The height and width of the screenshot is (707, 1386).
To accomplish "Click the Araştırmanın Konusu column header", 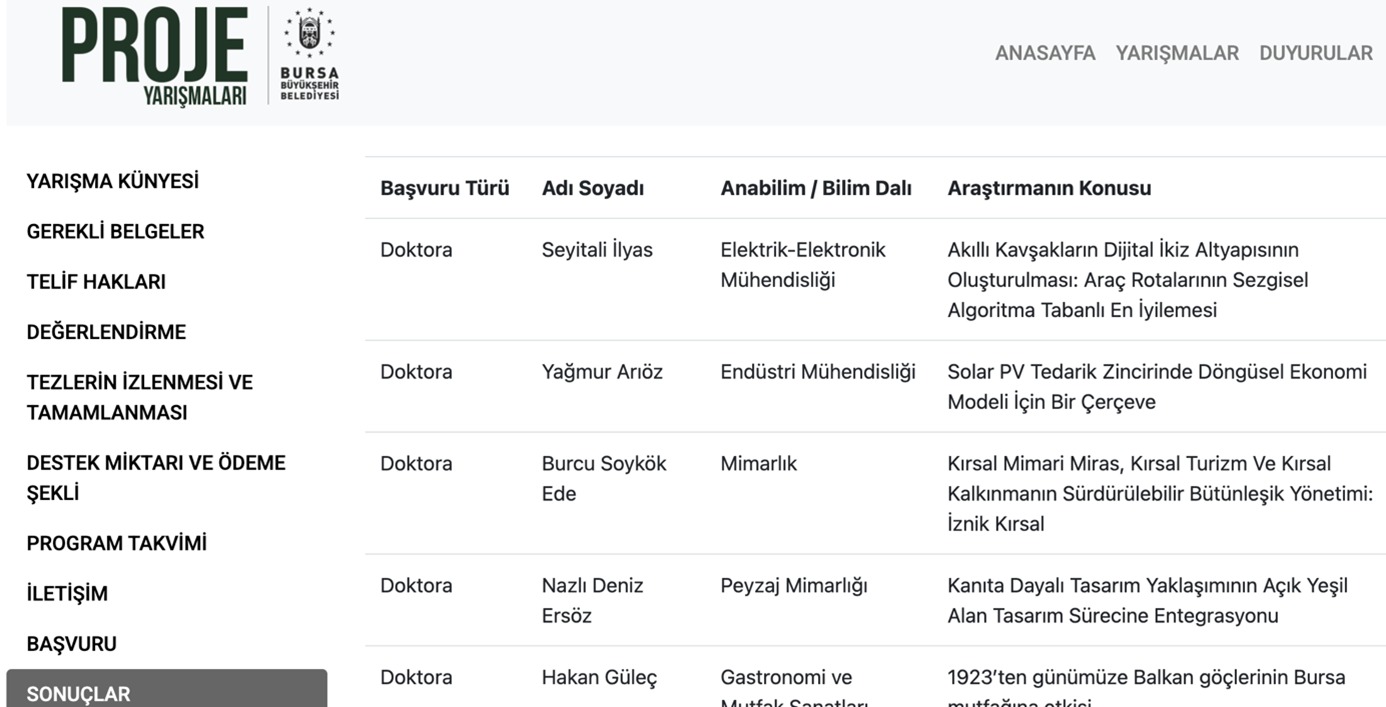I will [1049, 188].
